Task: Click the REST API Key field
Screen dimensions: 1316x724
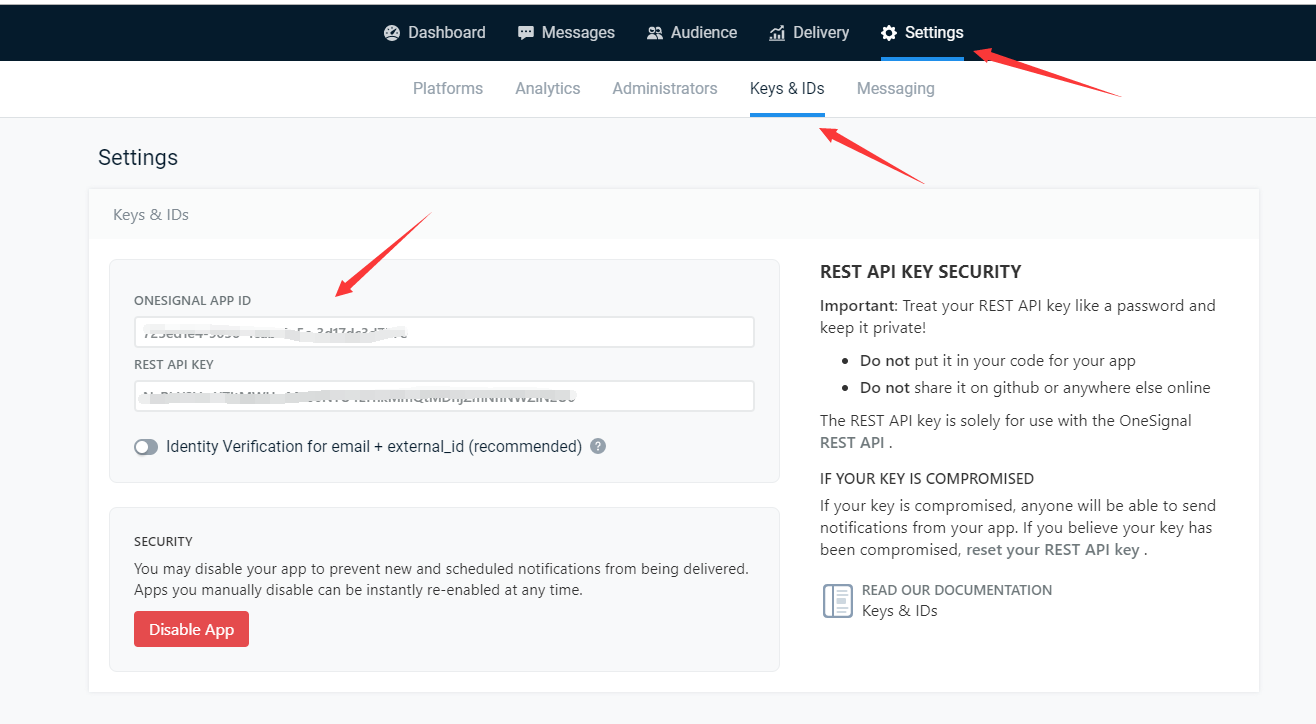Action: click(444, 396)
